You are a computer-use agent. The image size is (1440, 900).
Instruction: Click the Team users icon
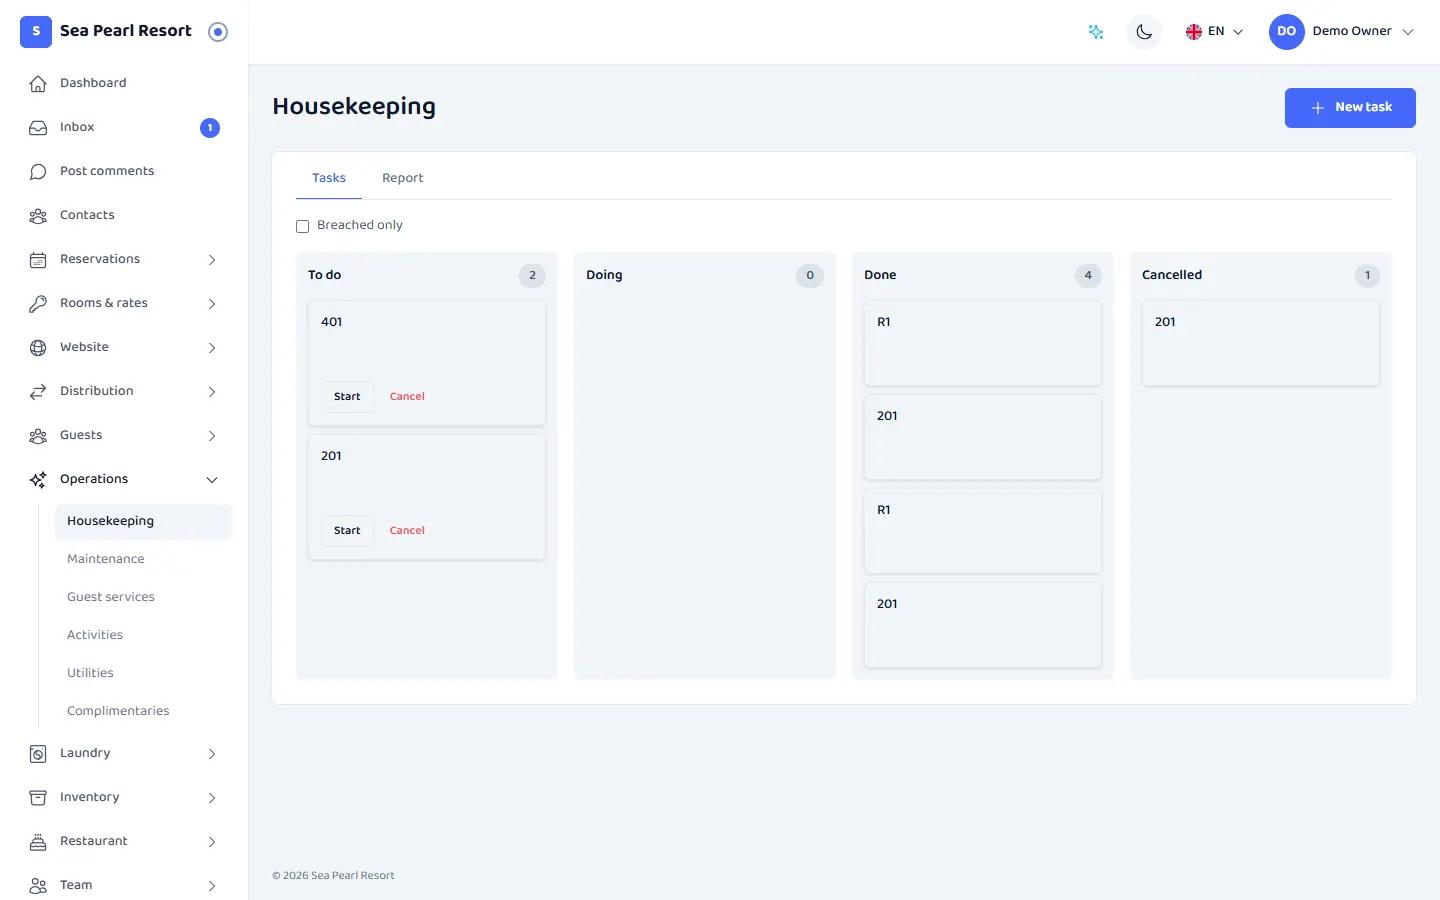pos(38,886)
